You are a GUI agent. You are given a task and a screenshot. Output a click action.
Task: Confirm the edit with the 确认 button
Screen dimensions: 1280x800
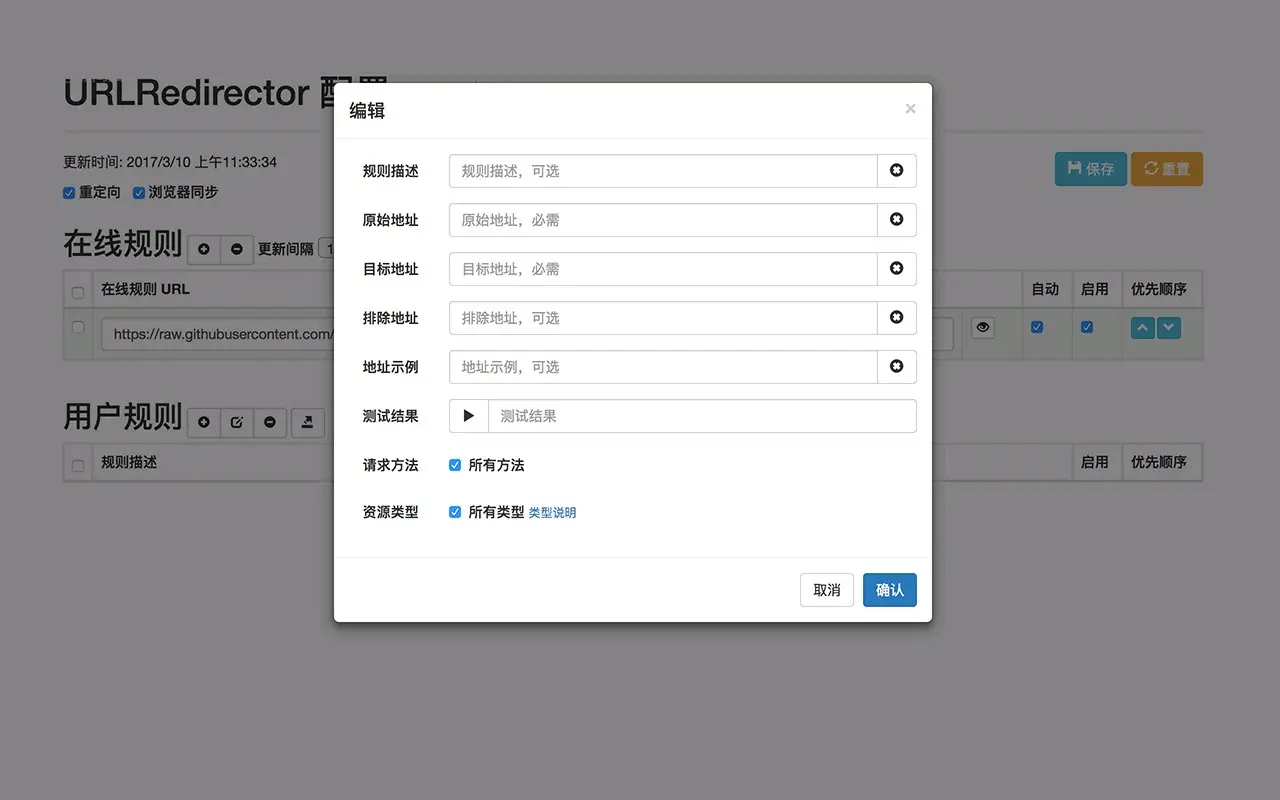[889, 590]
